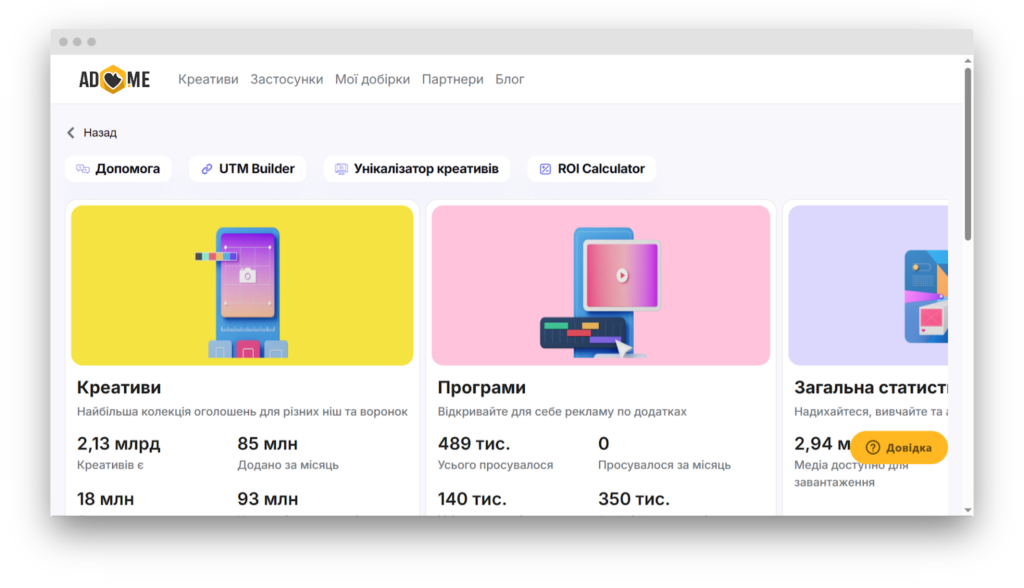Click the AdMe heart logo

pyautogui.click(x=113, y=78)
